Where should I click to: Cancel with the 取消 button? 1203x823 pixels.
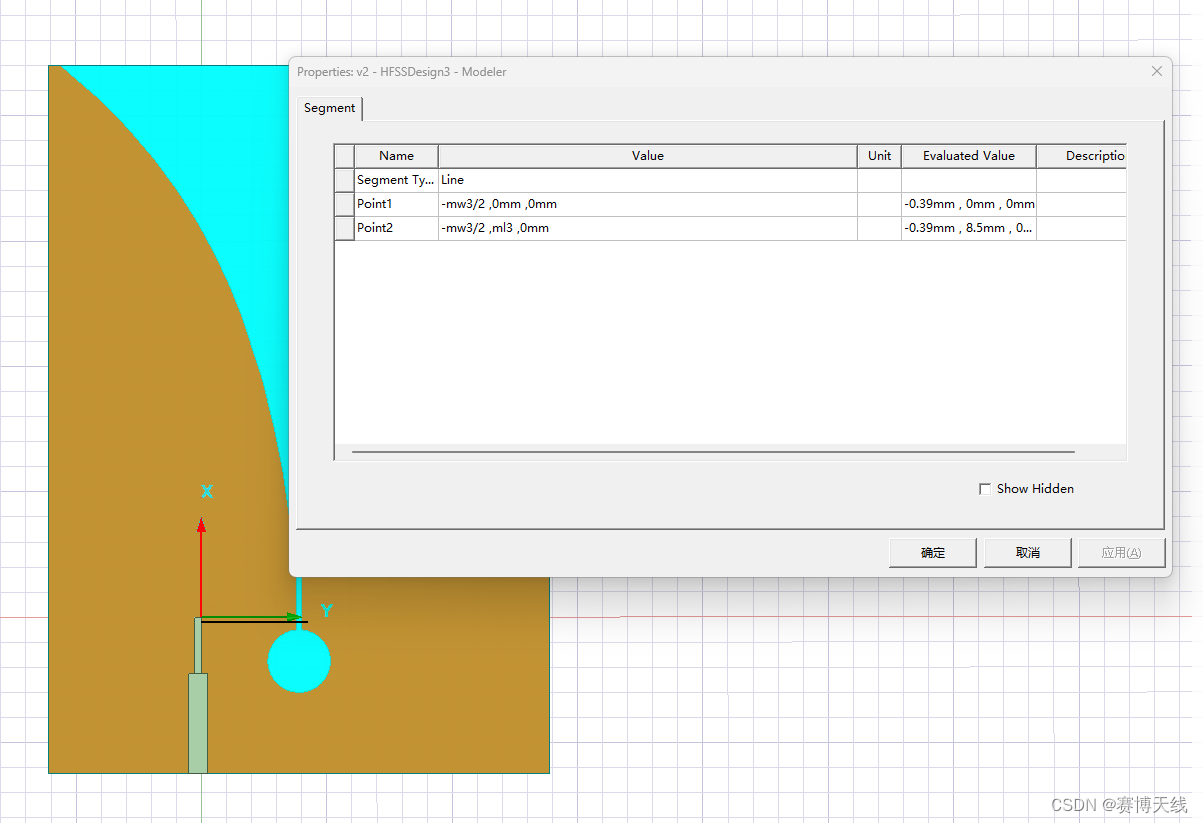[x=1027, y=553]
